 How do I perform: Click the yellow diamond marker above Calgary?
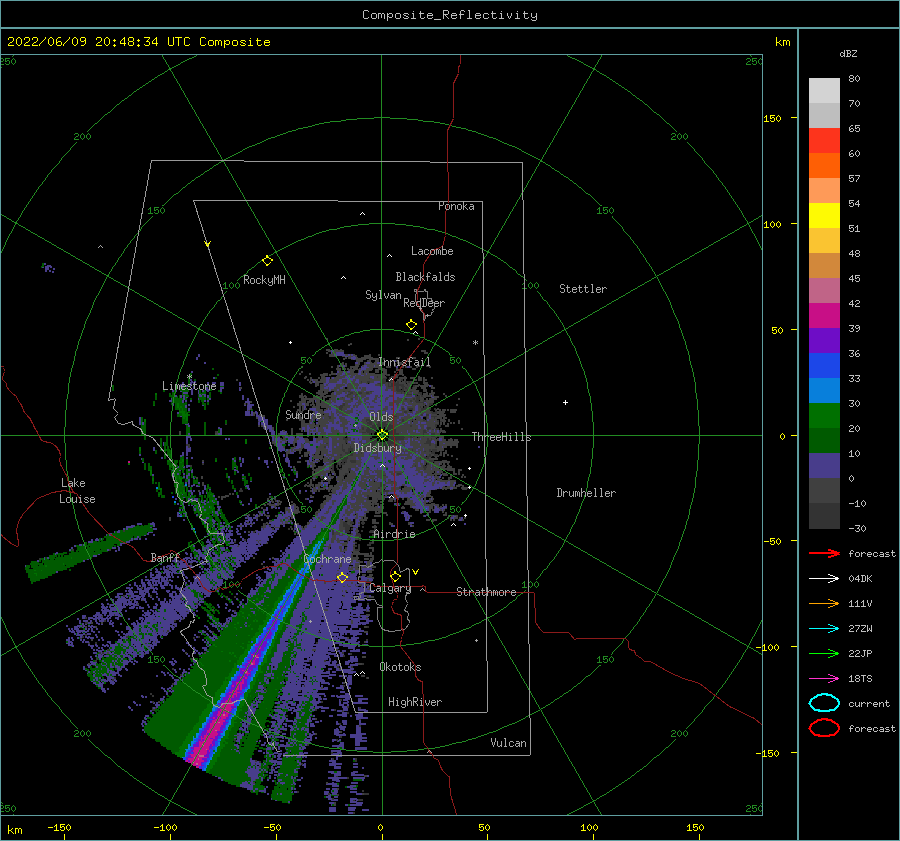coord(395,576)
